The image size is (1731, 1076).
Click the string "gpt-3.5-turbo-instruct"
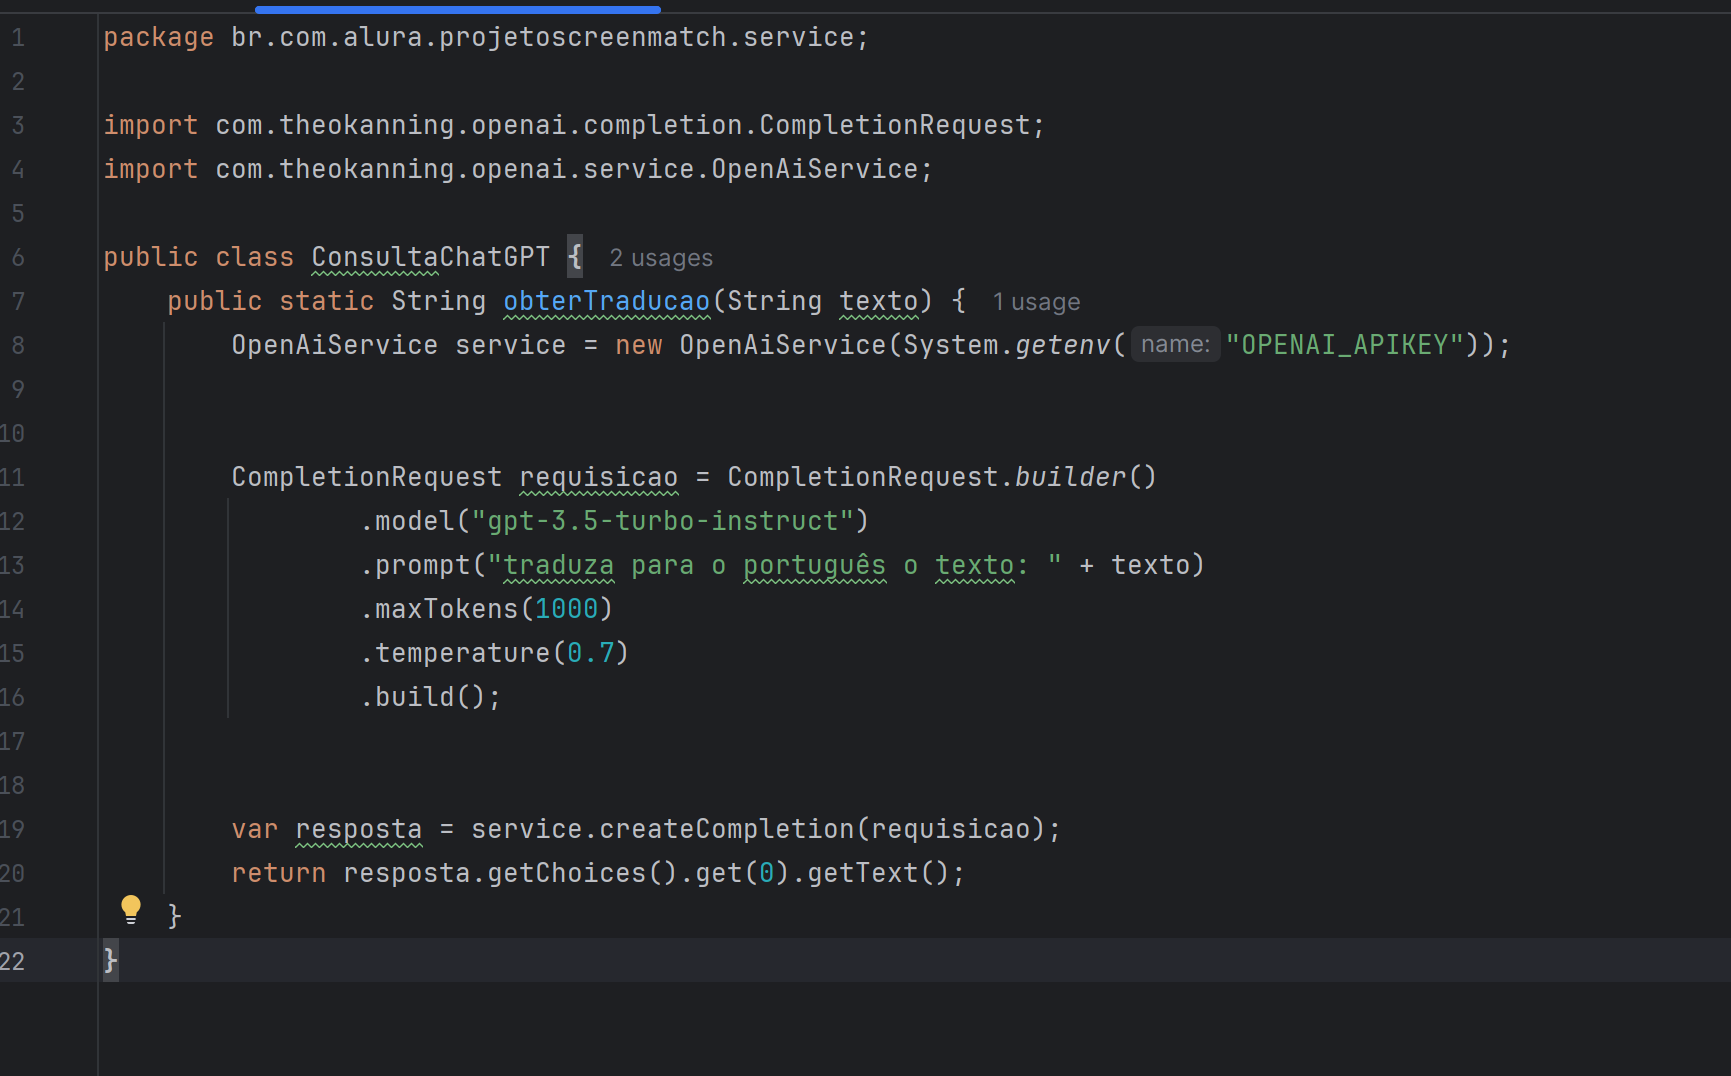coord(663,521)
